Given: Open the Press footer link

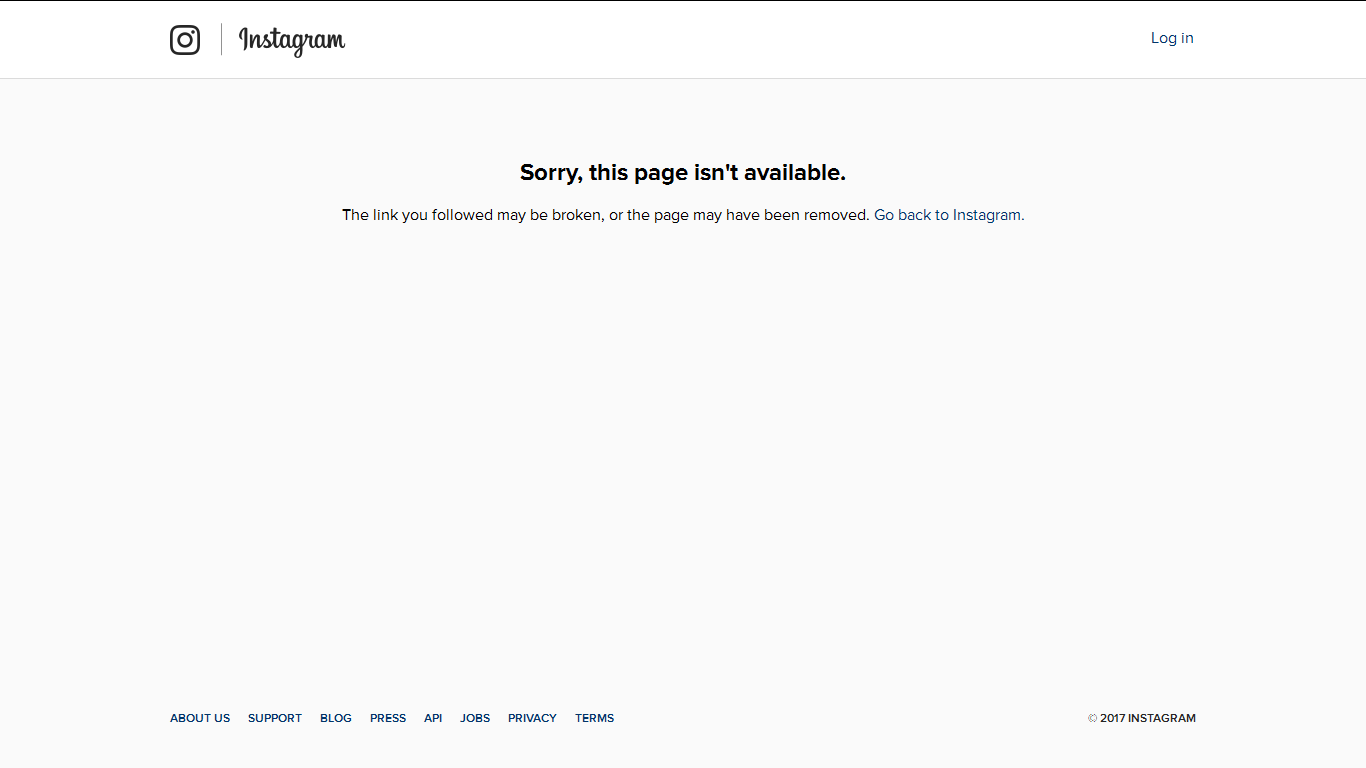Looking at the screenshot, I should click(388, 718).
